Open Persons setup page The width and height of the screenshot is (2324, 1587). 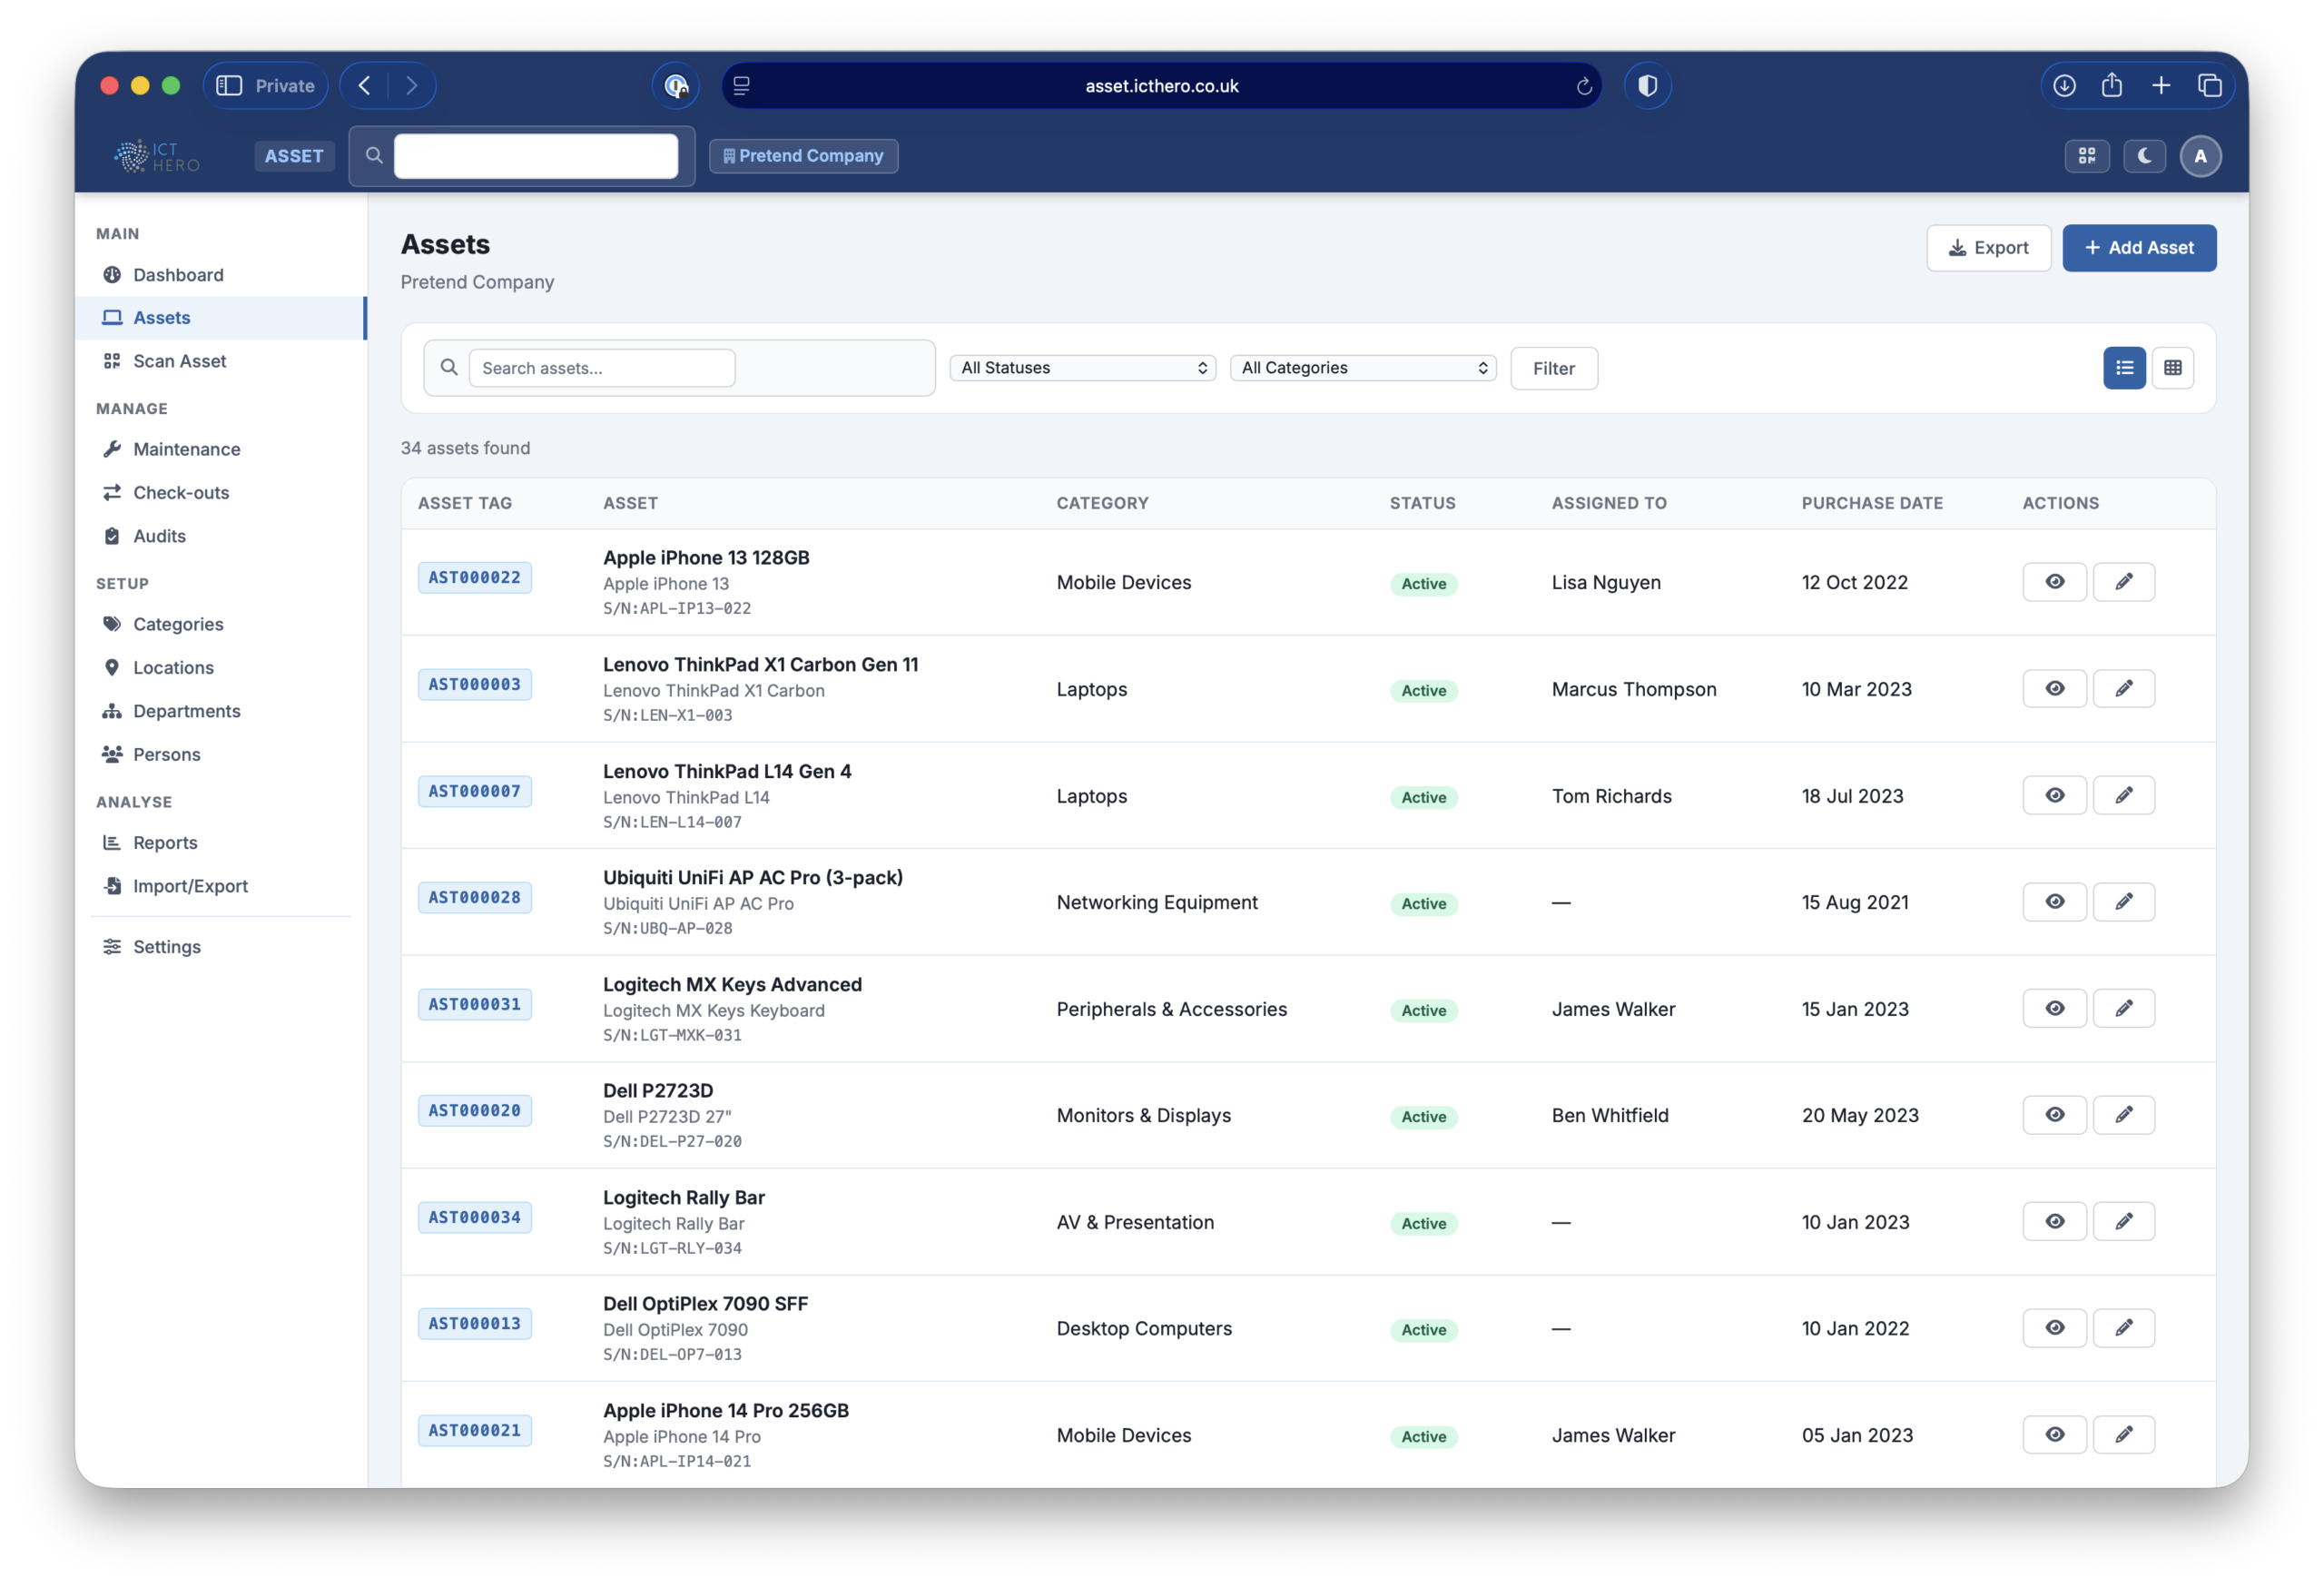click(x=221, y=755)
